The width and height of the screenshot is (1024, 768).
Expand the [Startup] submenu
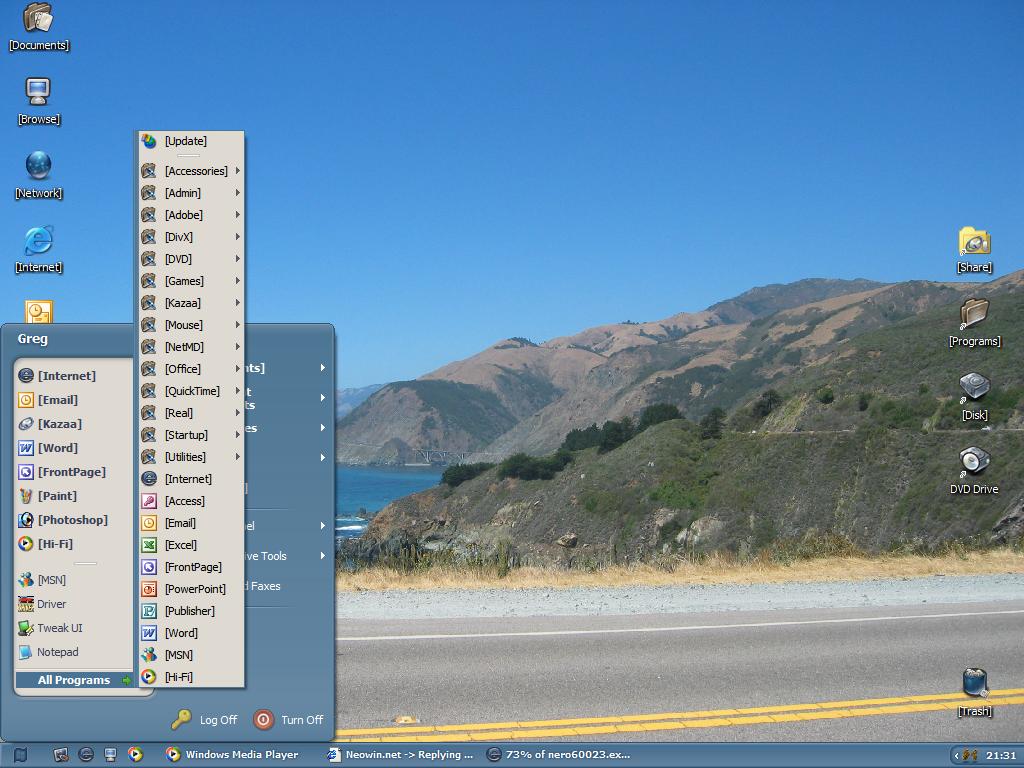point(191,435)
